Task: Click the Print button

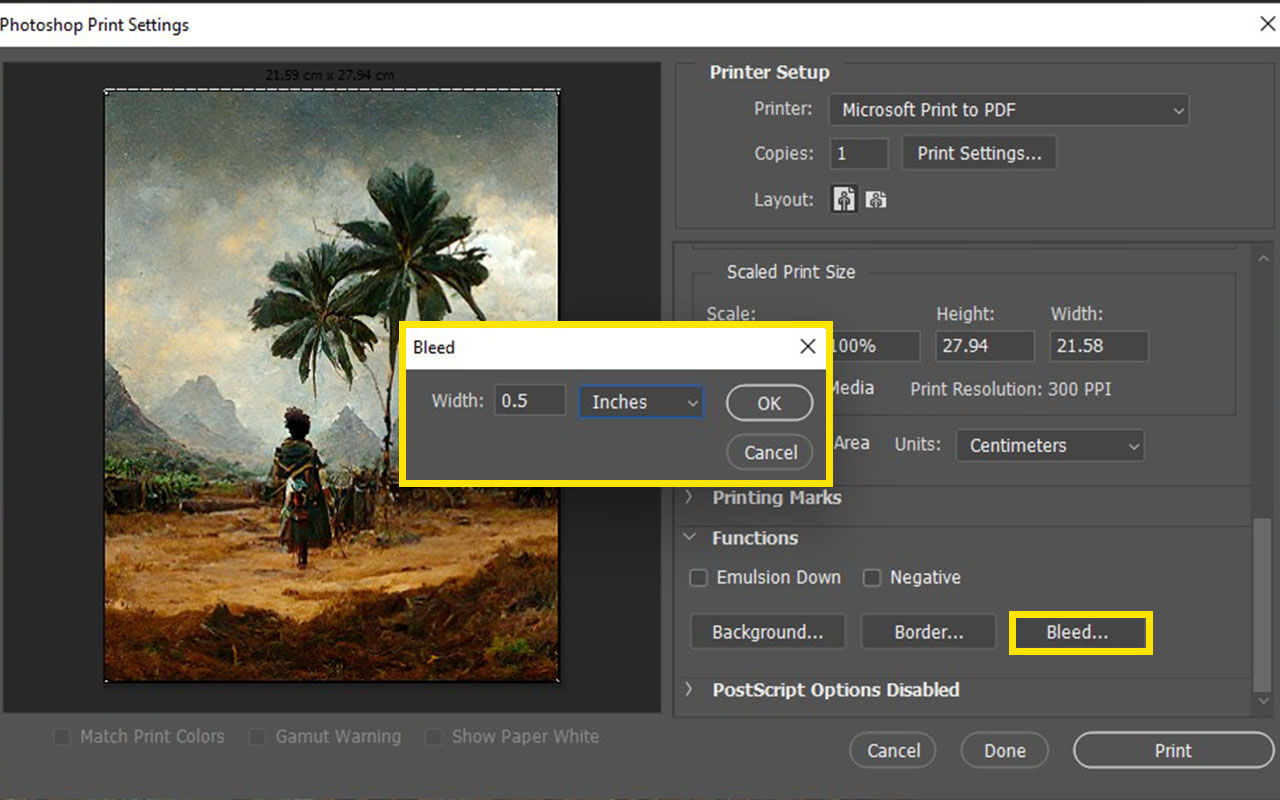Action: point(1172,750)
